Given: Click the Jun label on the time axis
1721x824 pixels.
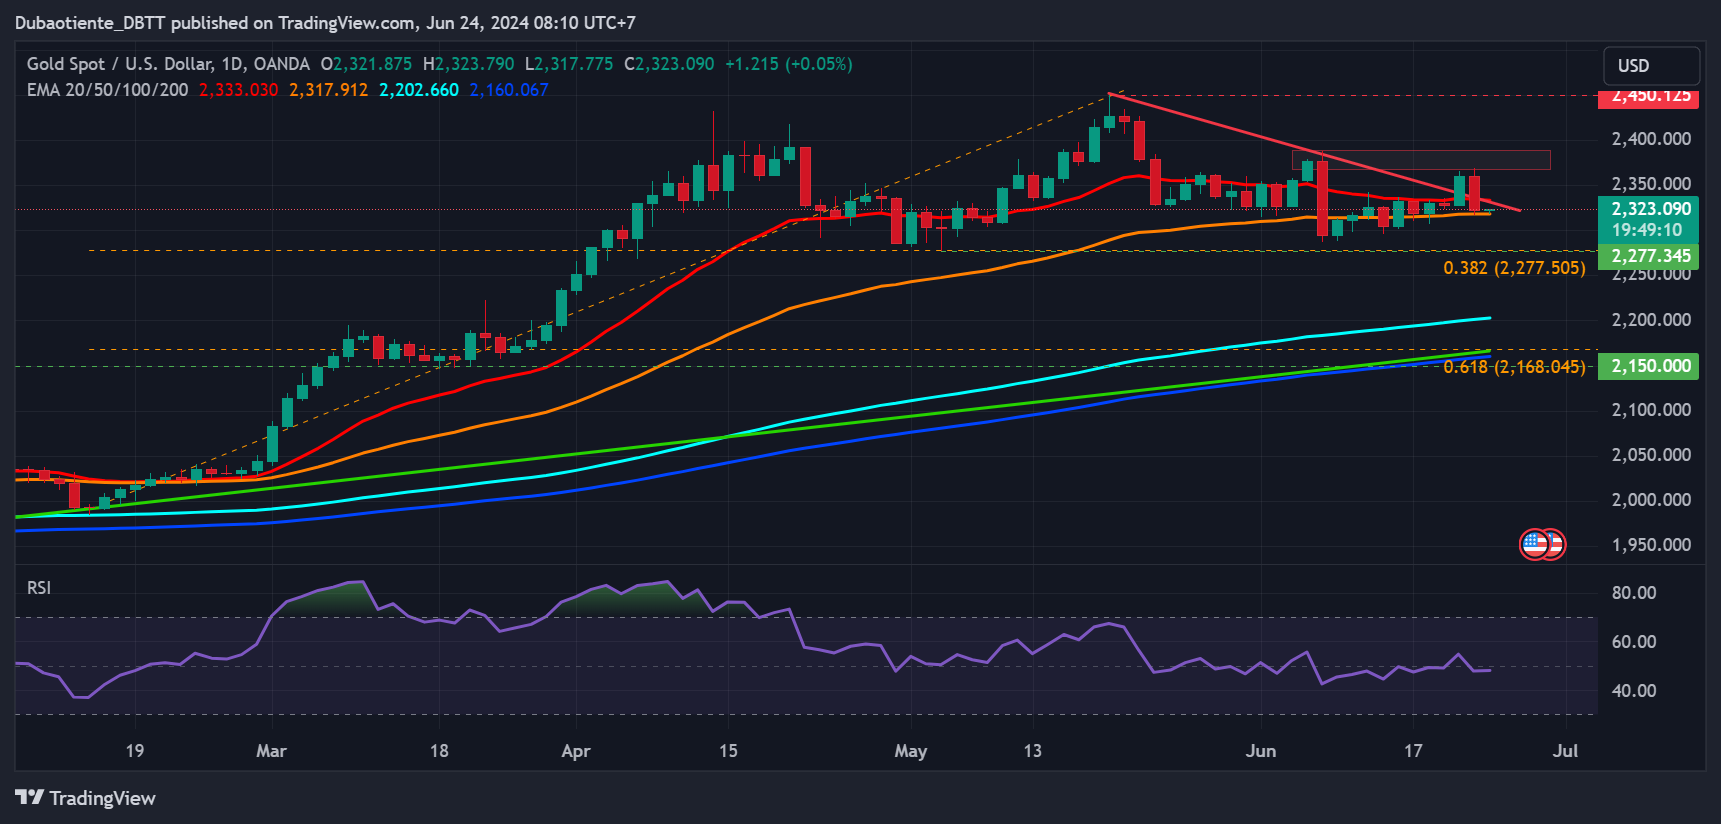Looking at the screenshot, I should click(x=1261, y=751).
